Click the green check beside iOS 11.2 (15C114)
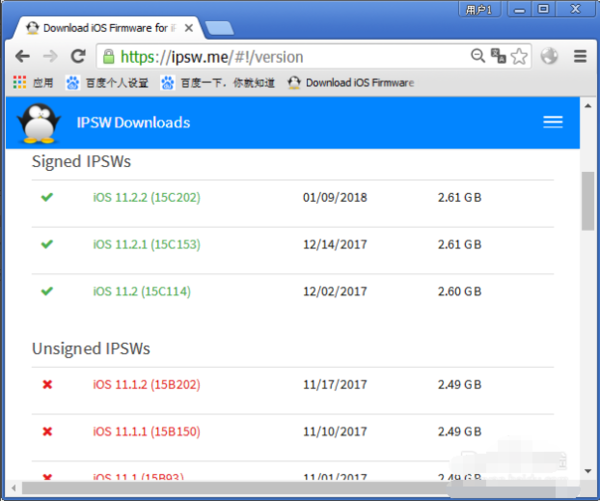The image size is (600, 501). tap(47, 291)
